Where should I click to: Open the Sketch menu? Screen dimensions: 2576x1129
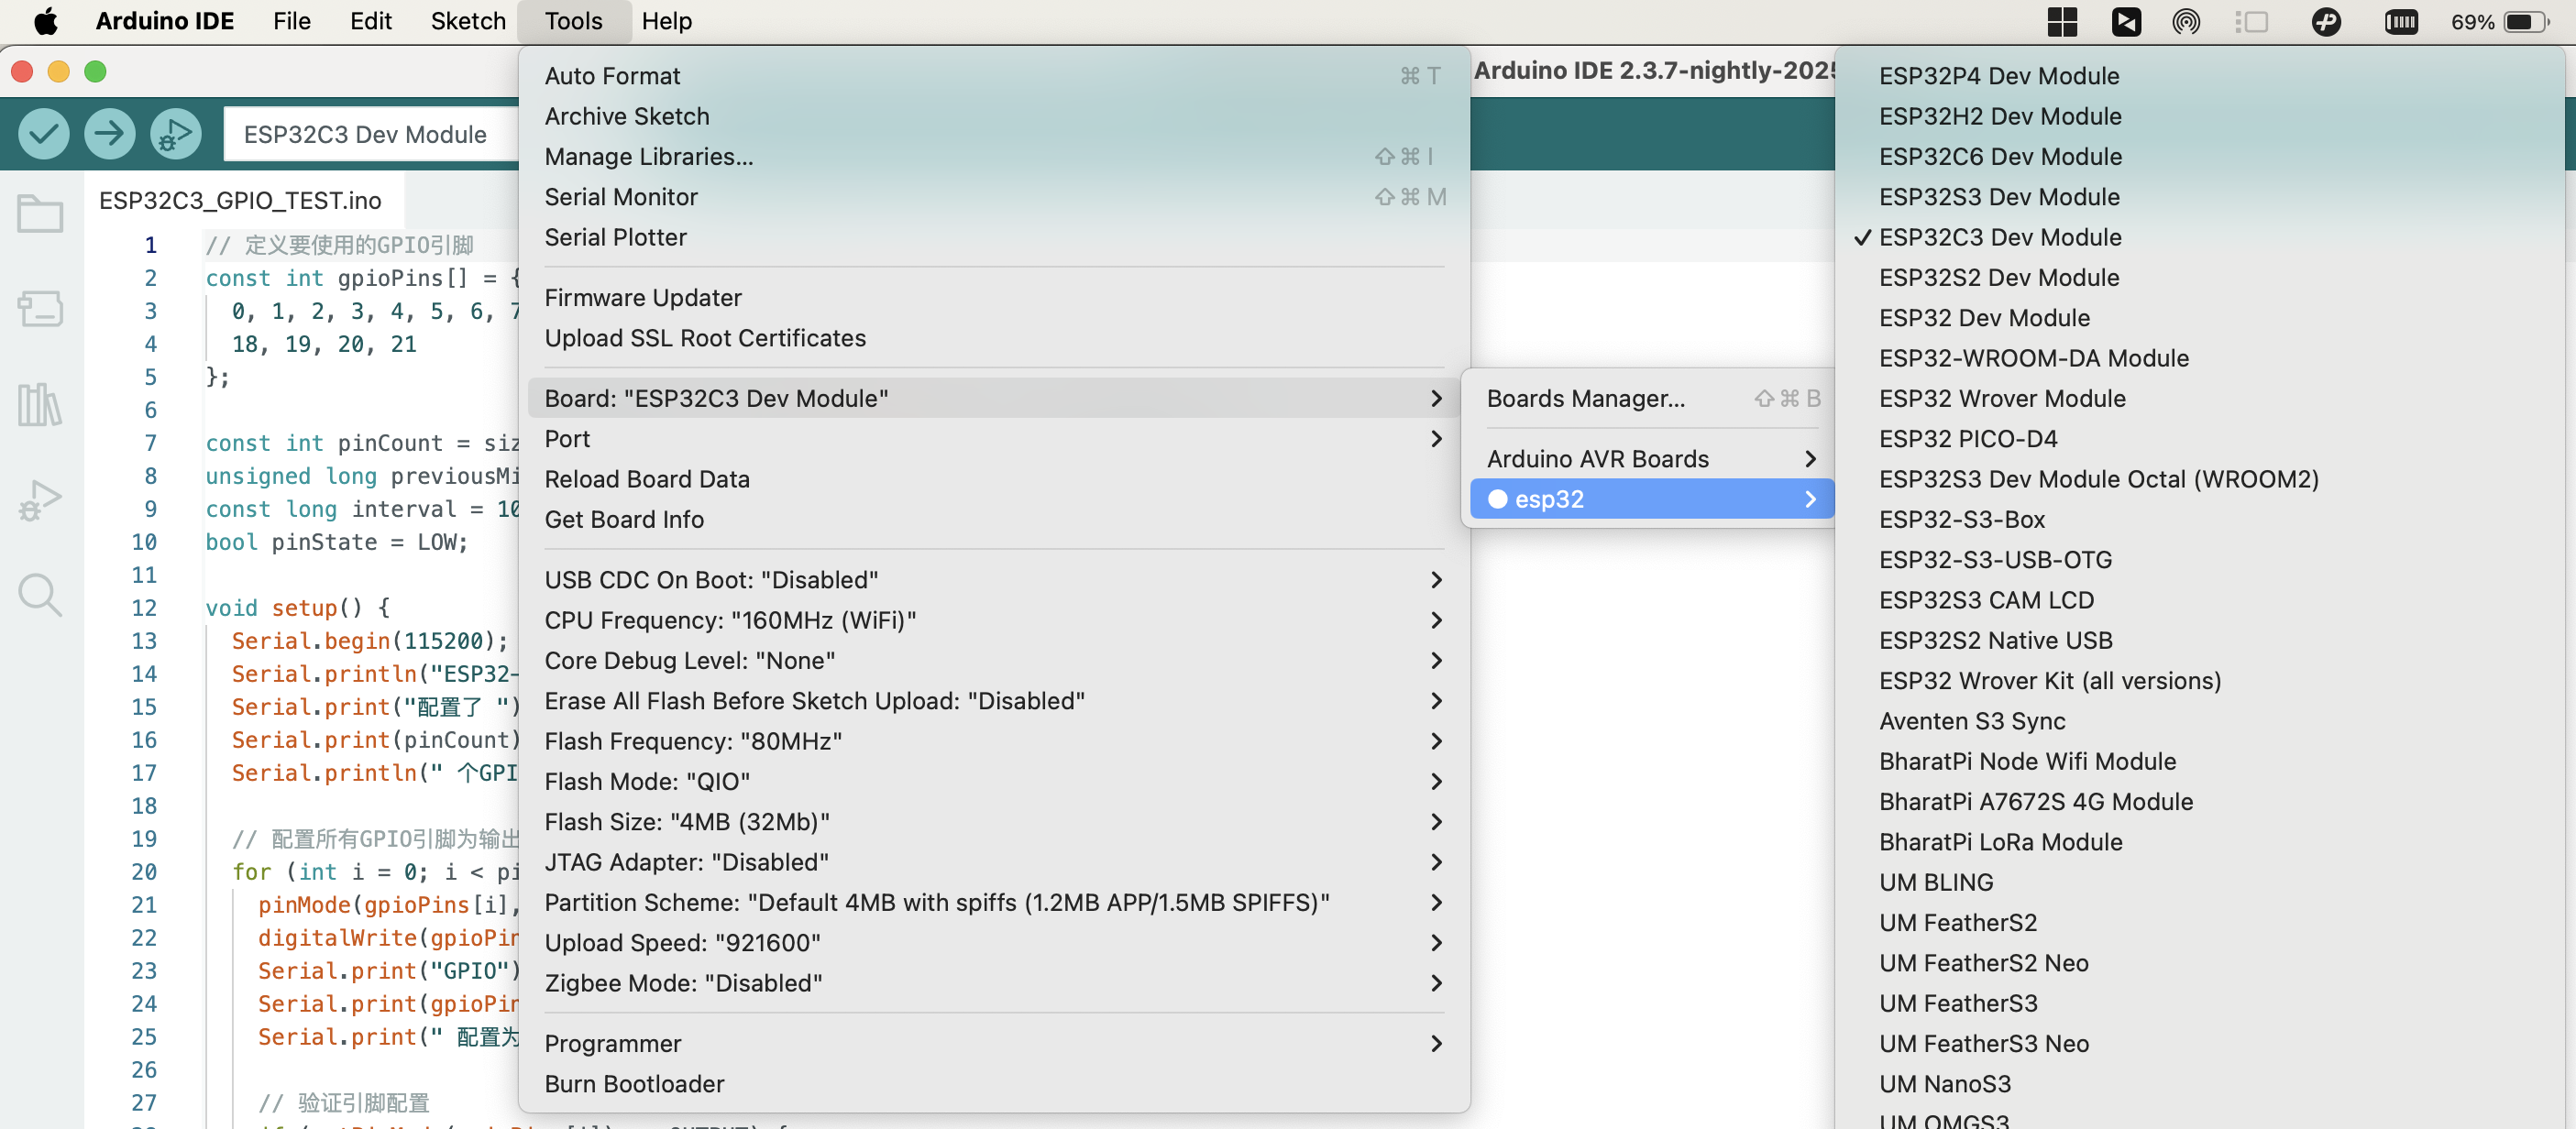[x=468, y=21]
